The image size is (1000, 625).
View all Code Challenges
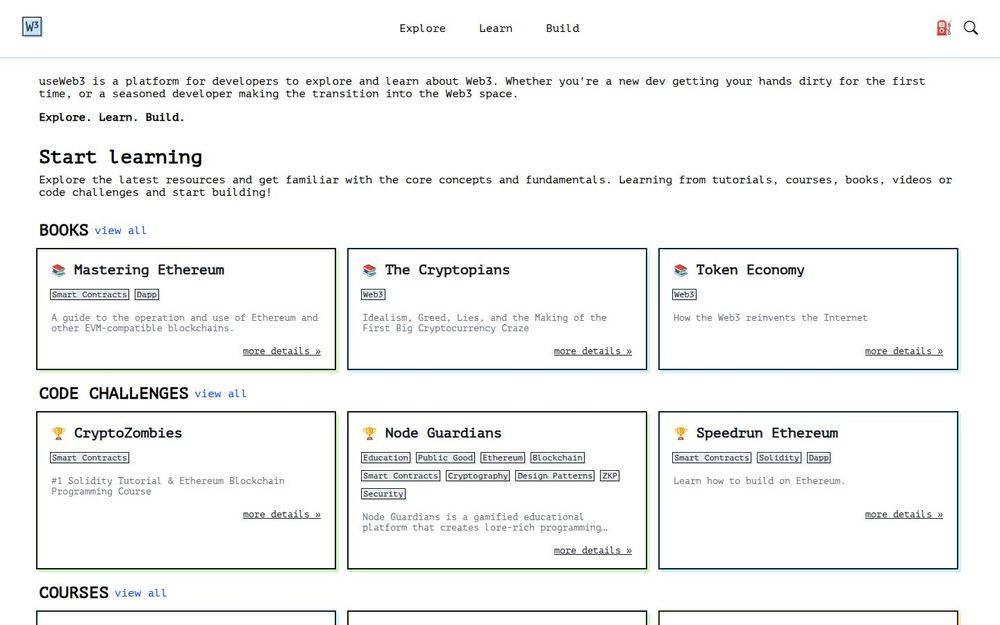click(x=221, y=393)
